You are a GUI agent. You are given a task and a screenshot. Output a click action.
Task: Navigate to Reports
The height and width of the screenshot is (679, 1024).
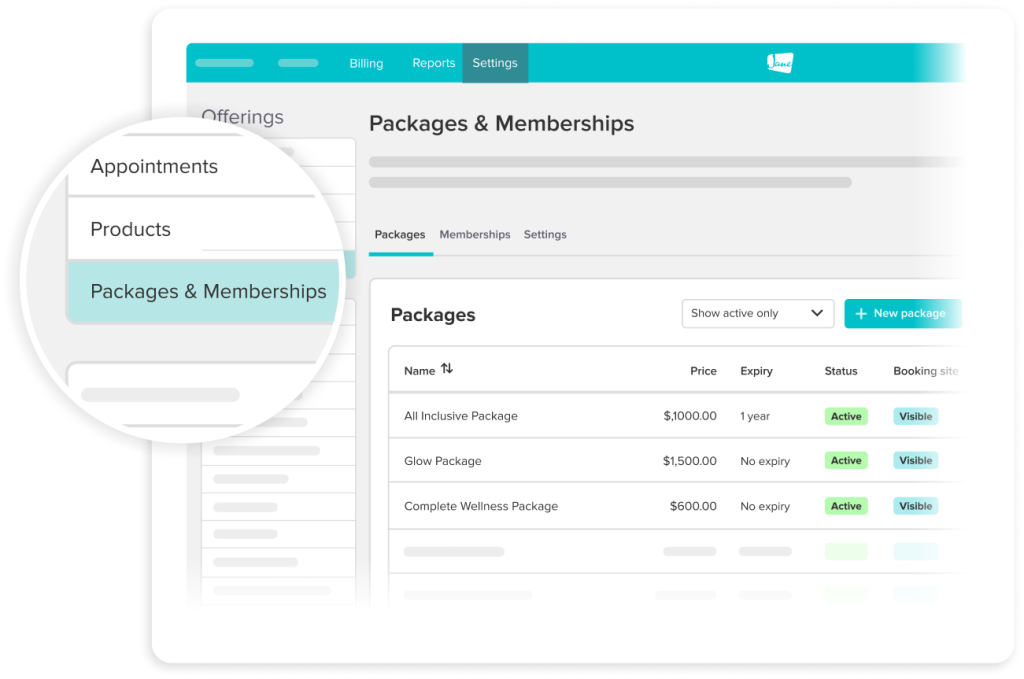(433, 63)
